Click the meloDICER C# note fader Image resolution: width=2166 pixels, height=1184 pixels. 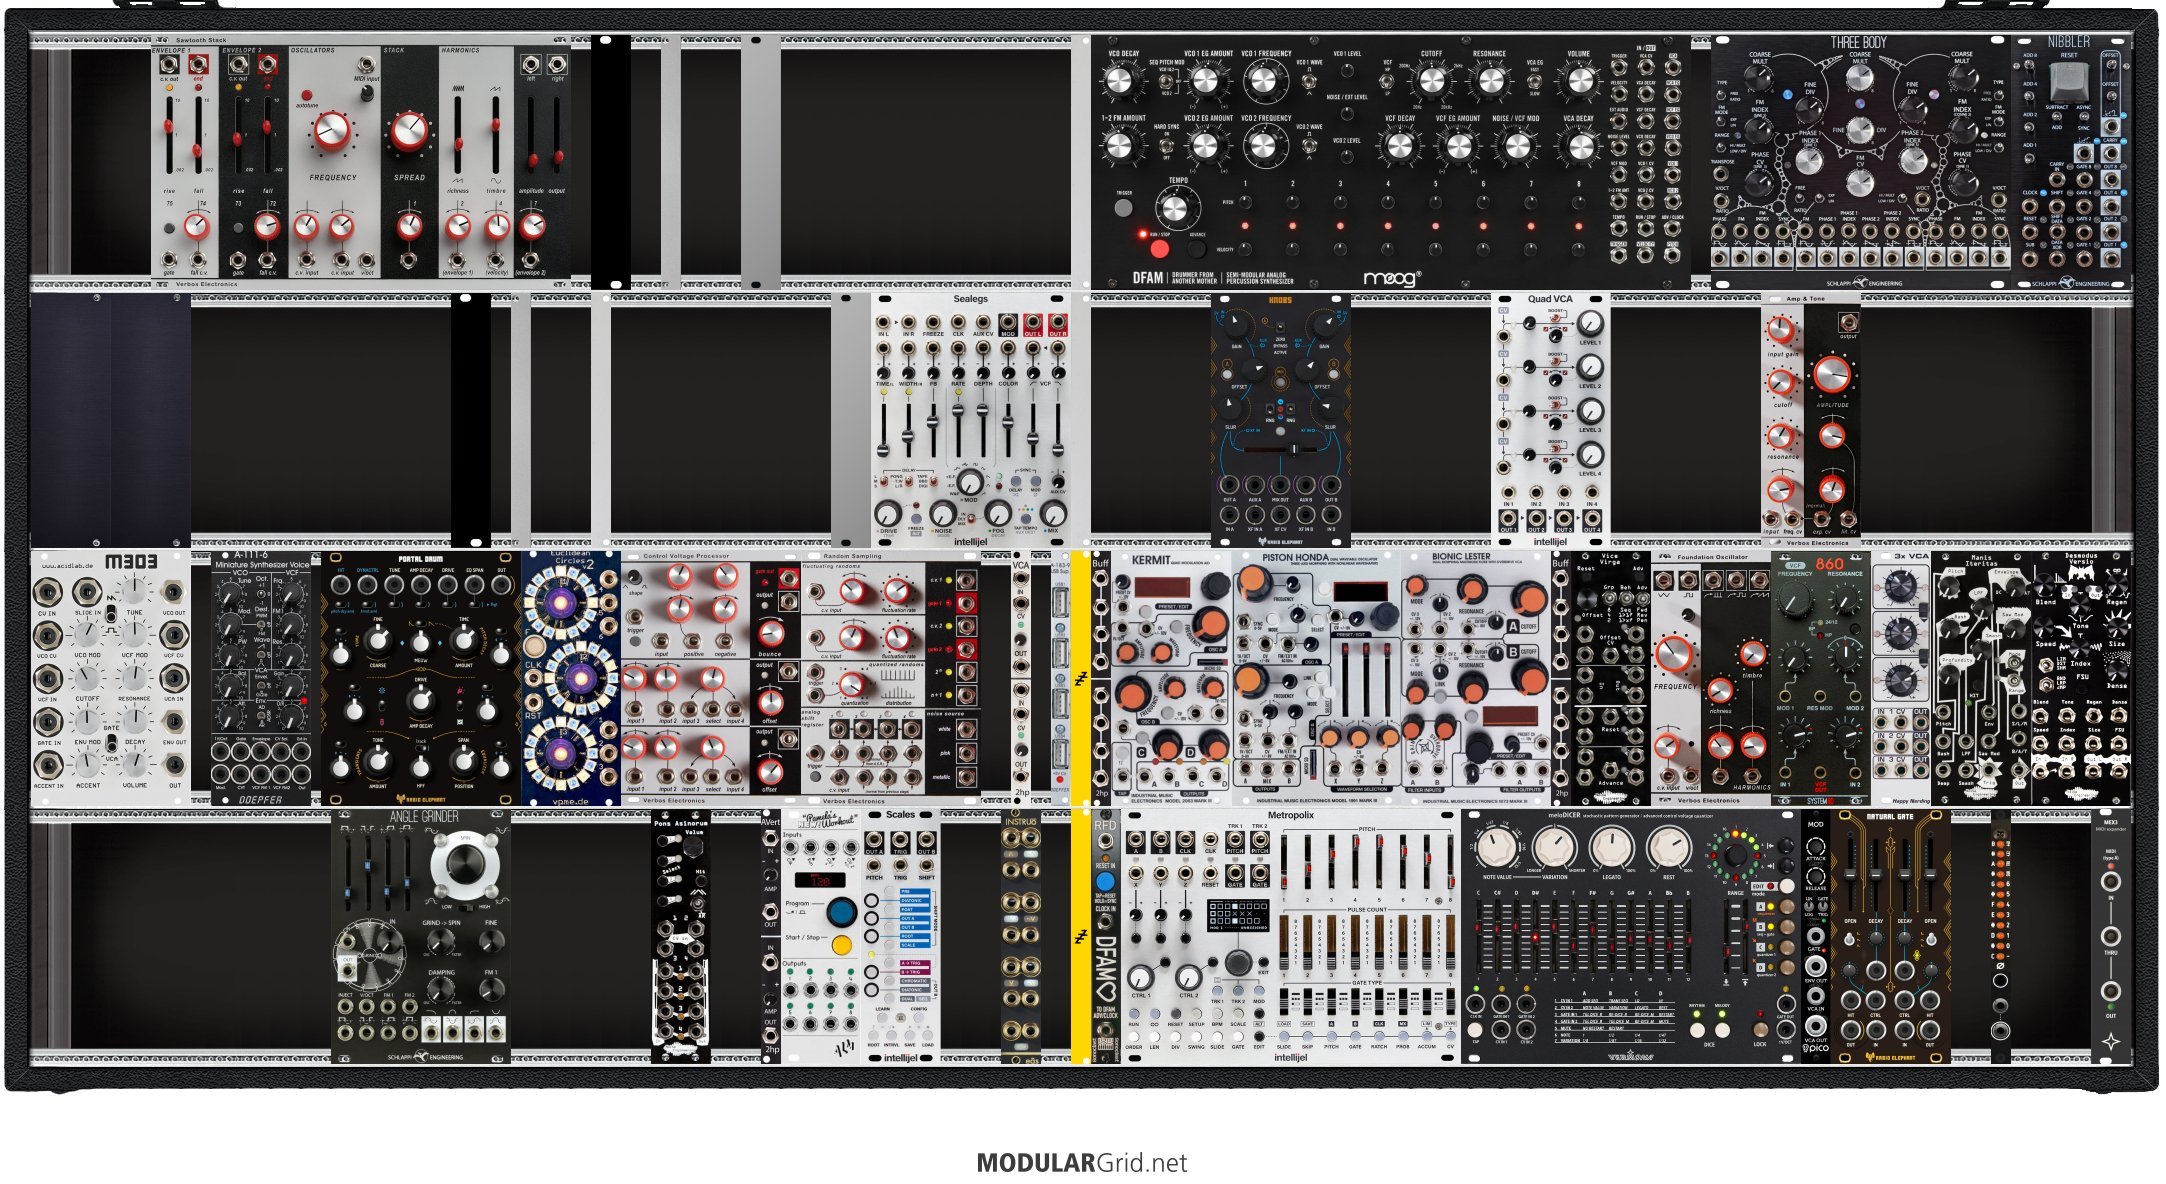[x=1498, y=937]
